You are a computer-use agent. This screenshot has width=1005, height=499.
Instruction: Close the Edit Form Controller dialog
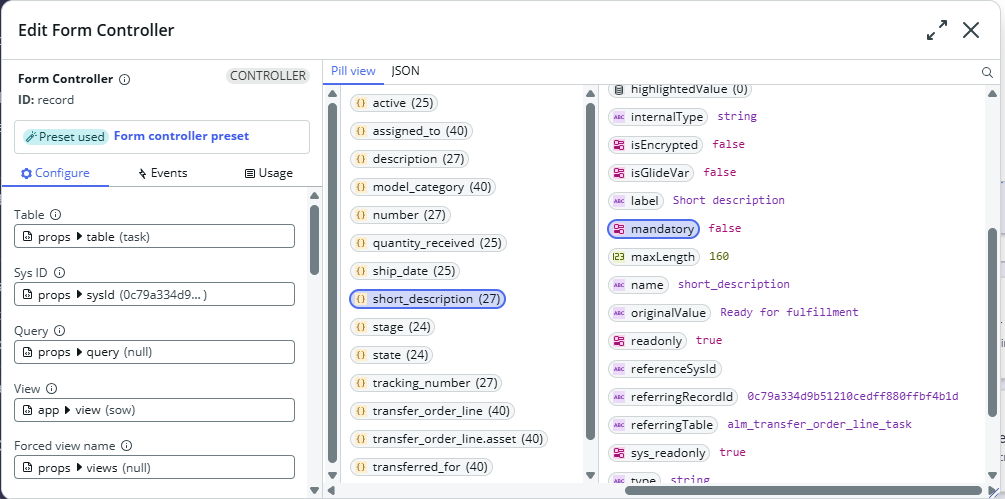[970, 30]
